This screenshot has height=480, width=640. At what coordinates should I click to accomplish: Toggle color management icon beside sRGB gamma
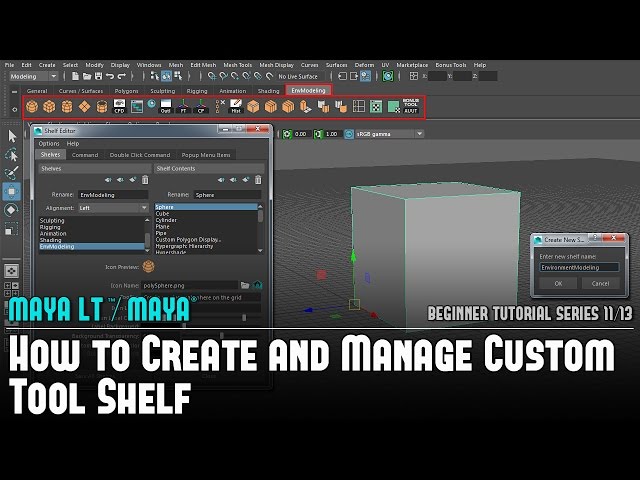(349, 134)
